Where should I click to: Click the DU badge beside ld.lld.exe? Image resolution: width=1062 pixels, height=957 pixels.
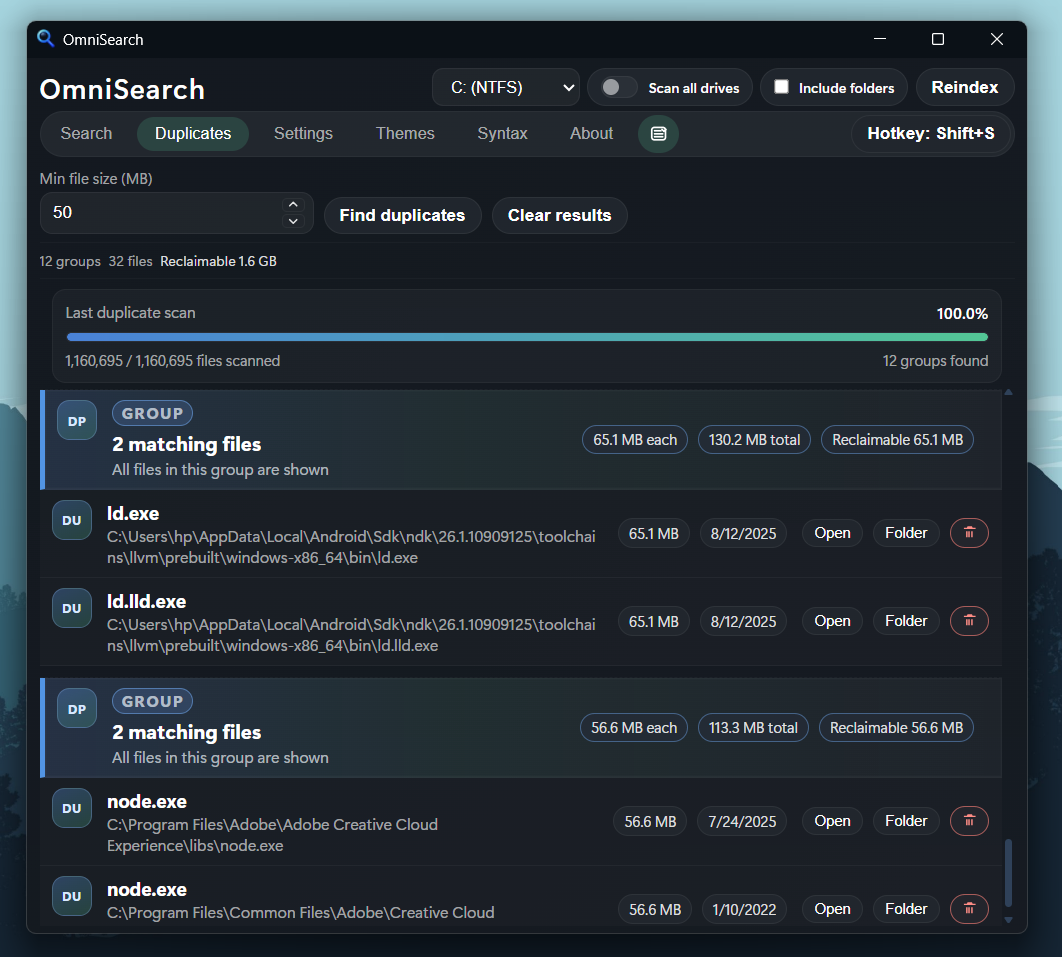72,608
